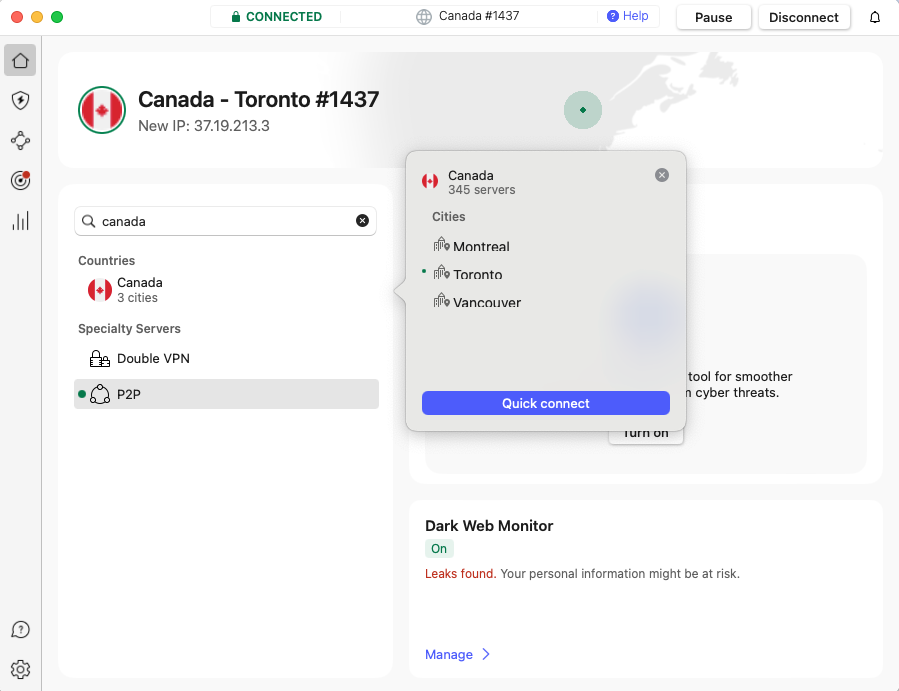This screenshot has height=691, width=899.
Task: Click the large Canada flag by Toronto #1437
Action: coord(102,110)
